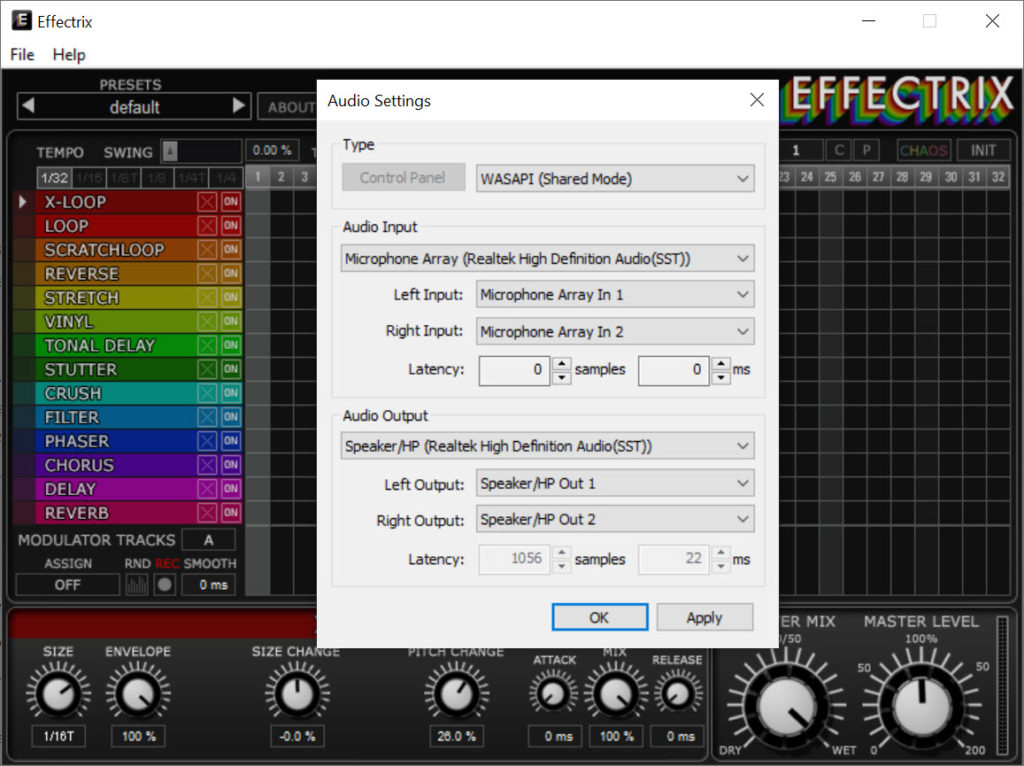Click the Control Panel button
The height and width of the screenshot is (766, 1024).
coord(403,178)
